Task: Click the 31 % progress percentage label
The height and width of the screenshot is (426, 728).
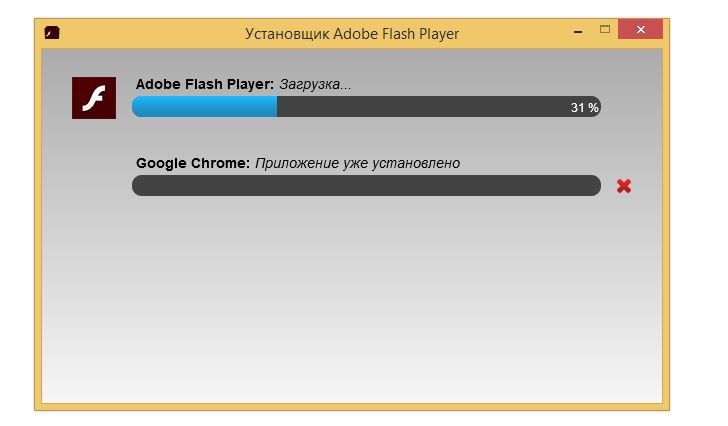Action: pos(584,108)
